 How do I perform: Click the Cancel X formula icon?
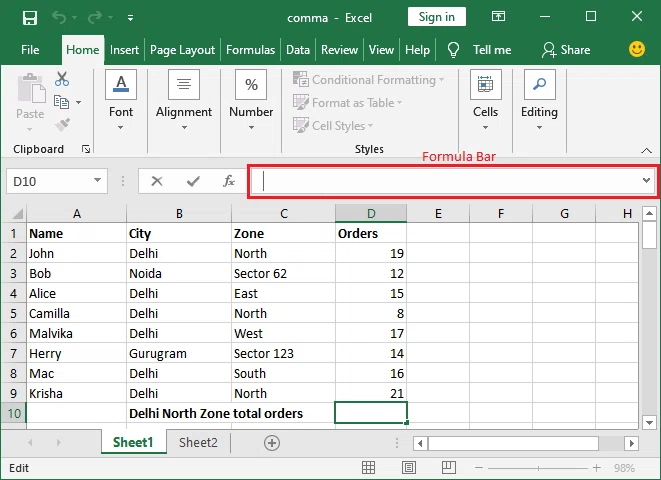point(157,181)
